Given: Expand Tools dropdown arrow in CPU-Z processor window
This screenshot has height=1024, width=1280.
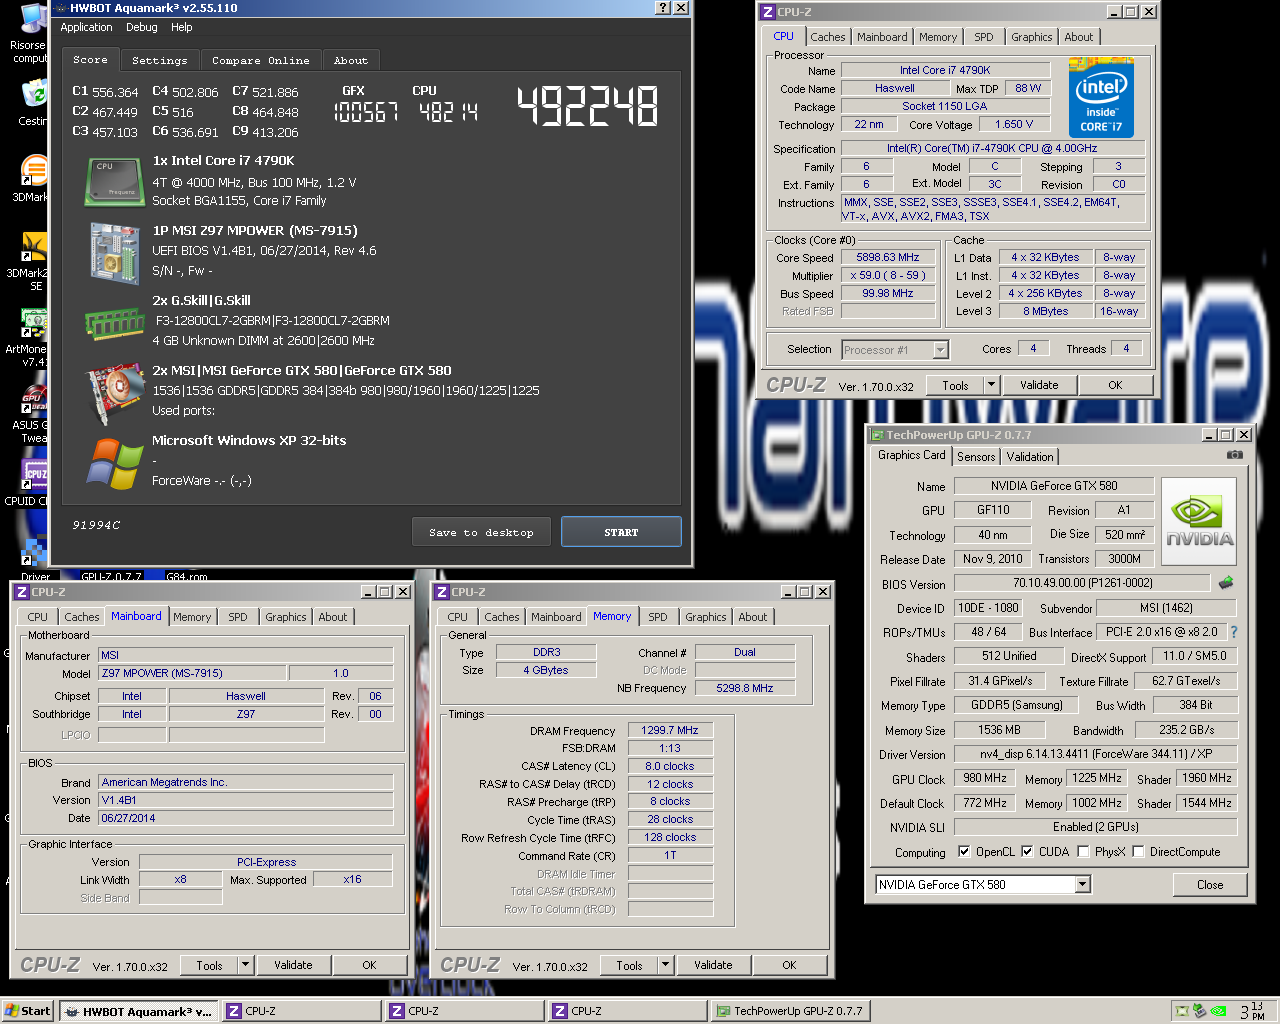Looking at the screenshot, I should 991,385.
